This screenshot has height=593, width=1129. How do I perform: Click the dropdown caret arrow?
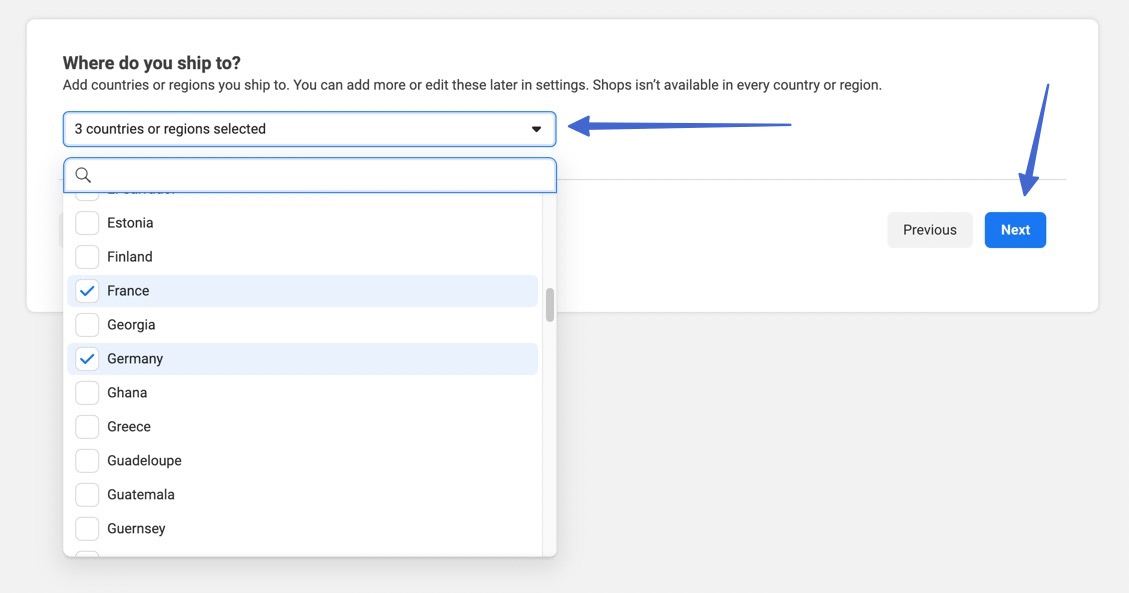click(x=536, y=129)
